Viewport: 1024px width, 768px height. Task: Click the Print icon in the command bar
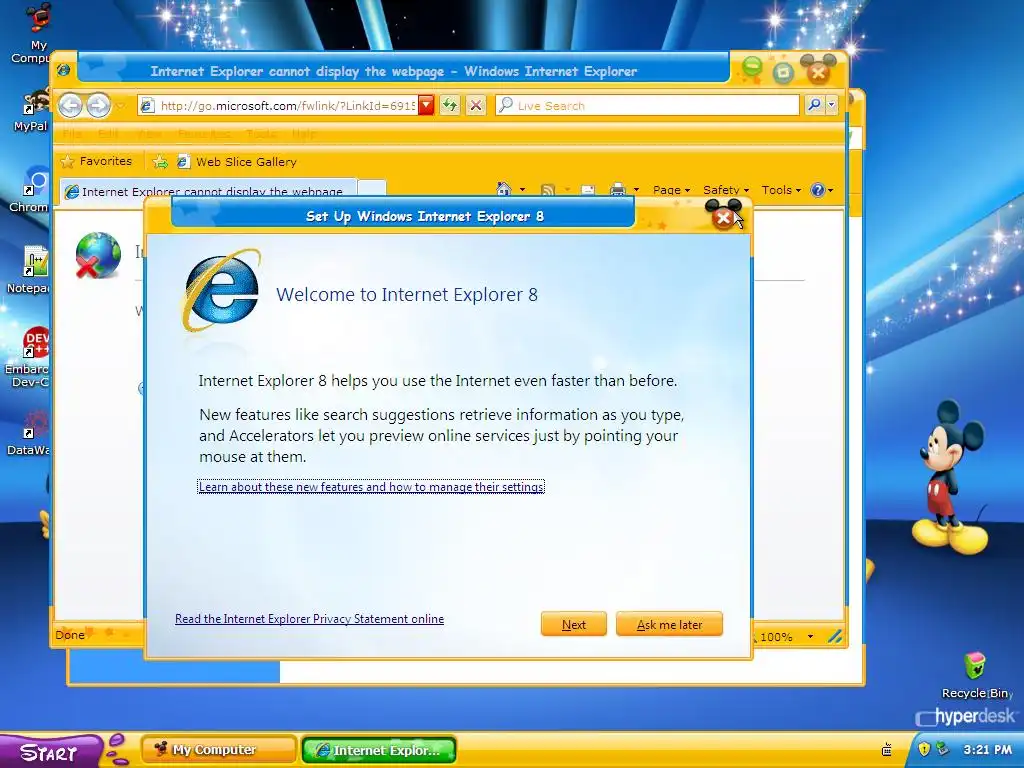pos(617,190)
